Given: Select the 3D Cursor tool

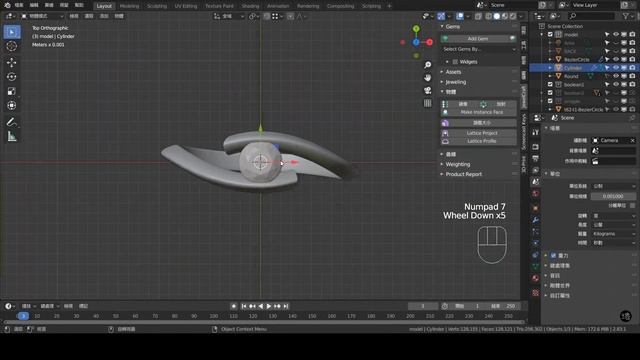Looking at the screenshot, I should point(12,46).
